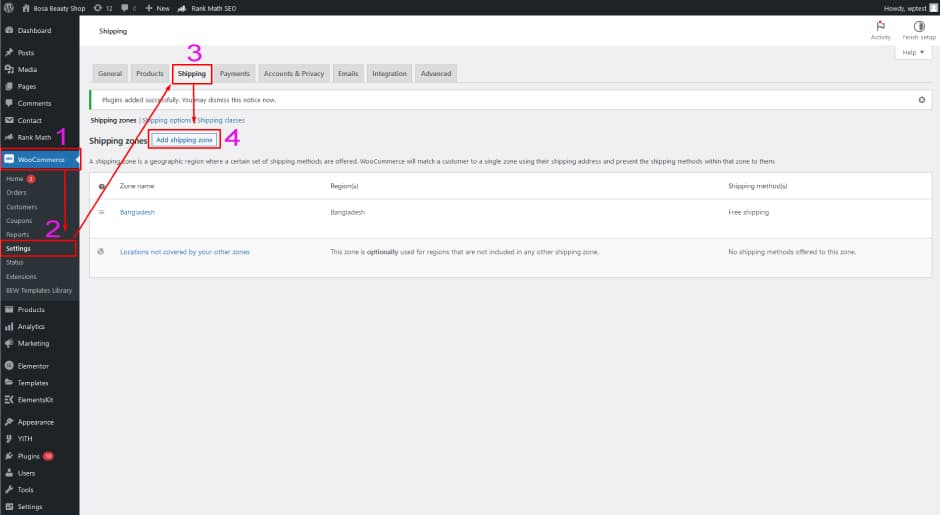Click the Zone name column header
940x515 pixels.
pos(137,186)
